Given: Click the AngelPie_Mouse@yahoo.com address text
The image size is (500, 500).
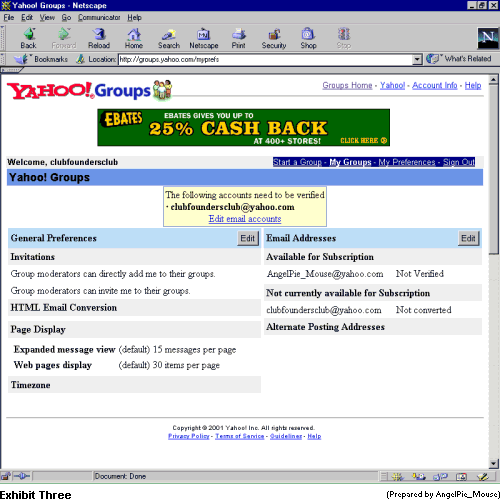Looking at the screenshot, I should tap(325, 274).
